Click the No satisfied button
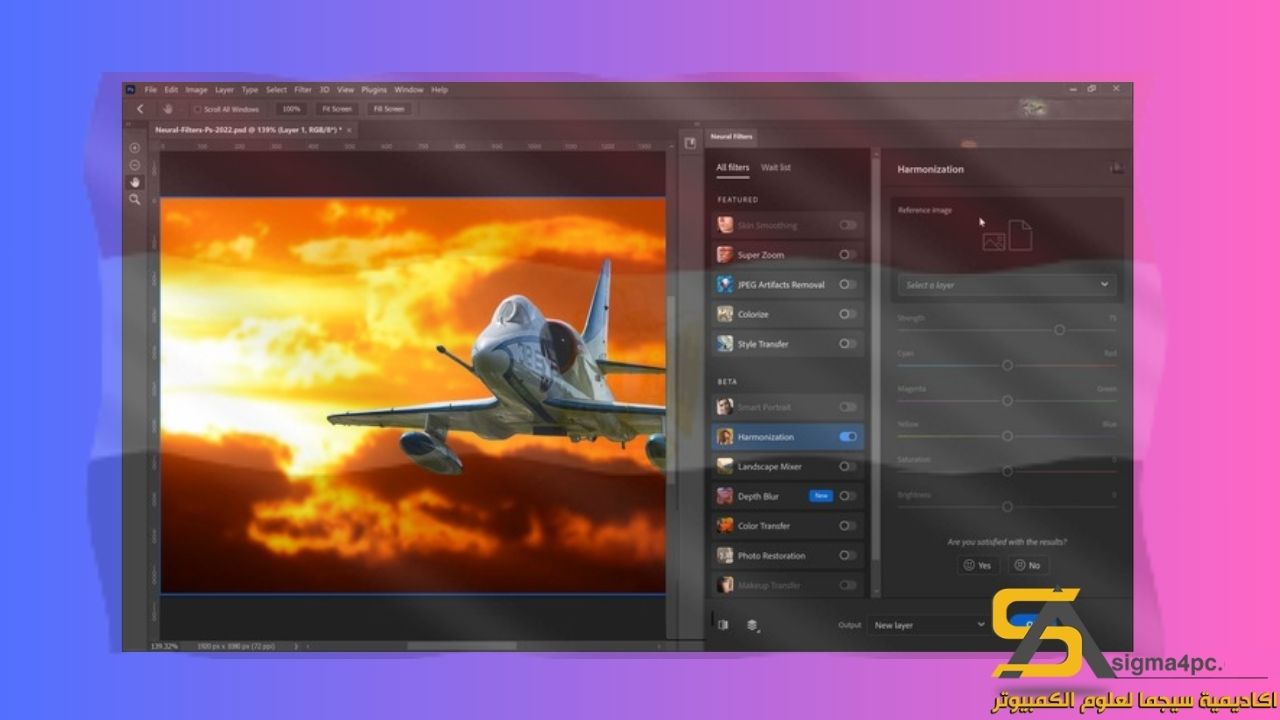This screenshot has width=1280, height=720. pos(1027,565)
